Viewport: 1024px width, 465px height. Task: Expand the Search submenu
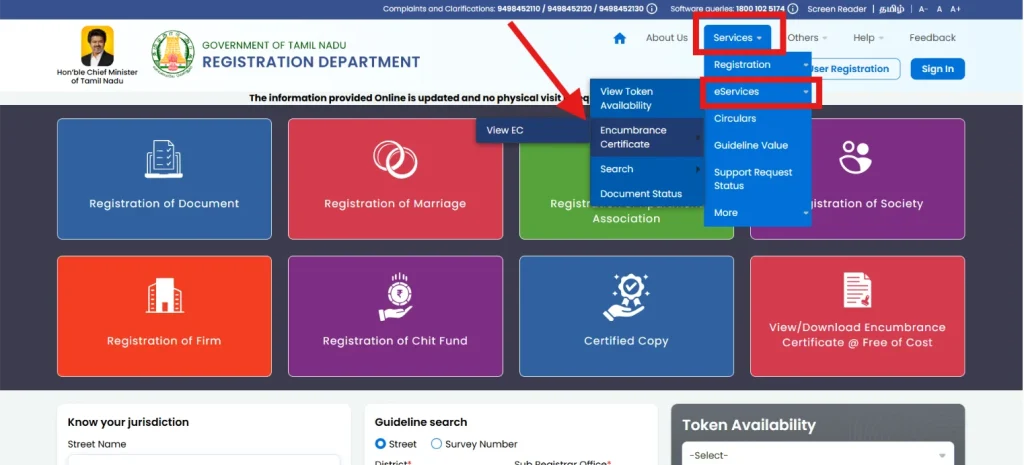click(x=647, y=169)
